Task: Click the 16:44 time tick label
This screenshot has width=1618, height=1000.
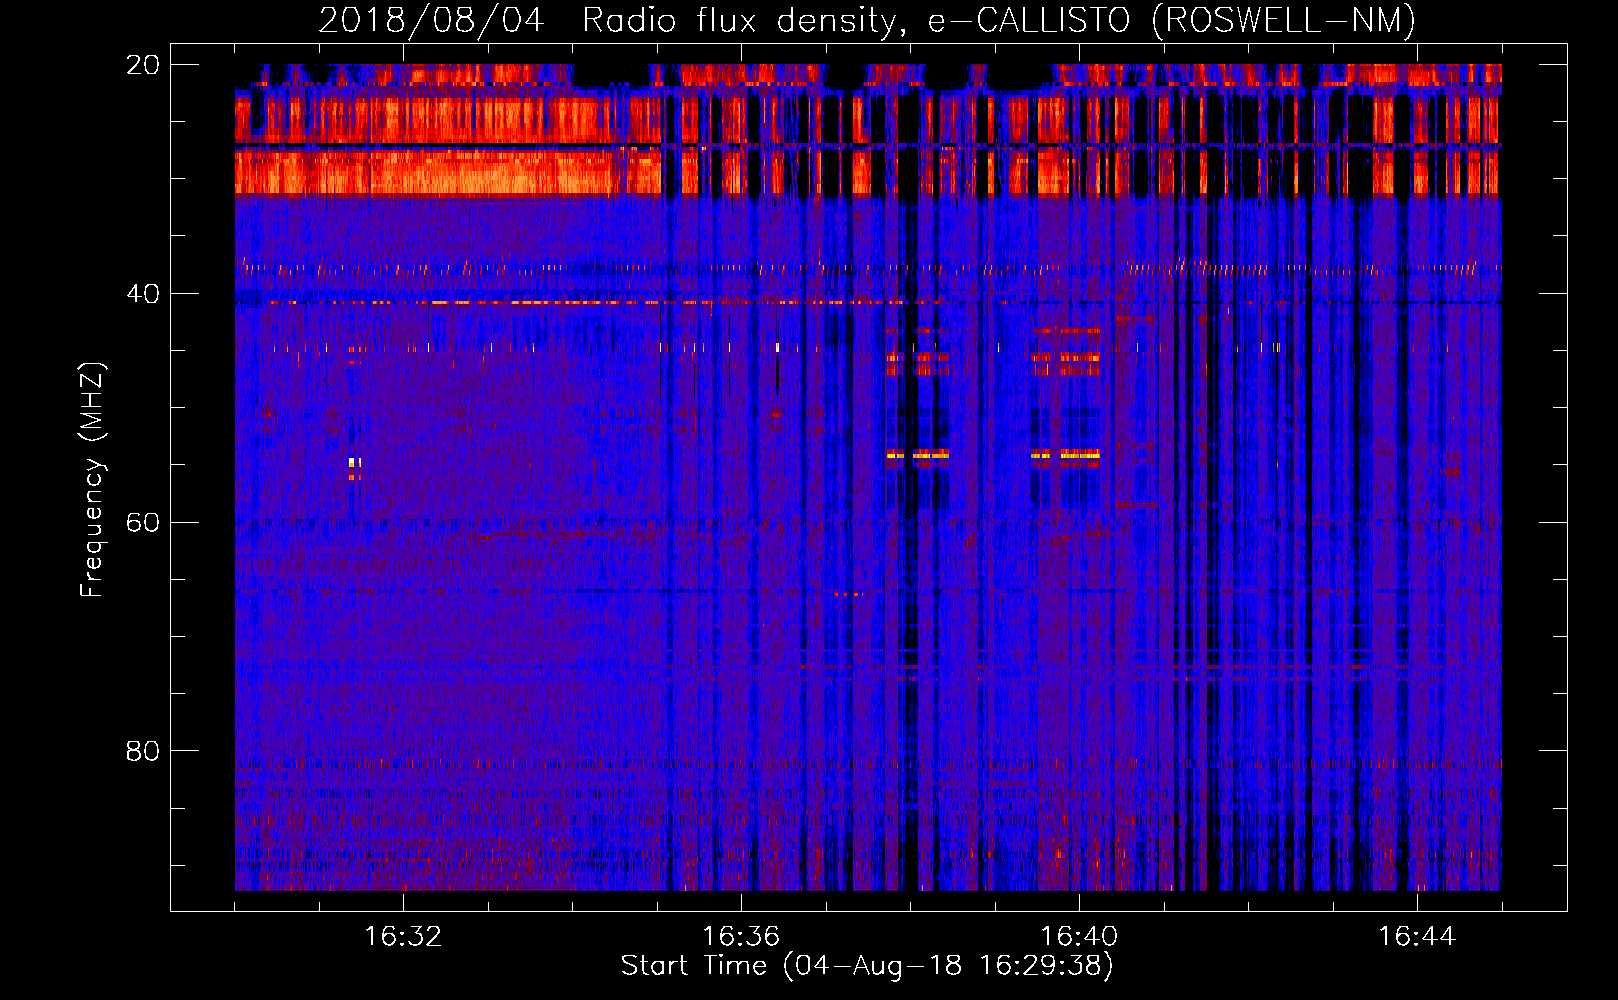Action: [x=1417, y=937]
